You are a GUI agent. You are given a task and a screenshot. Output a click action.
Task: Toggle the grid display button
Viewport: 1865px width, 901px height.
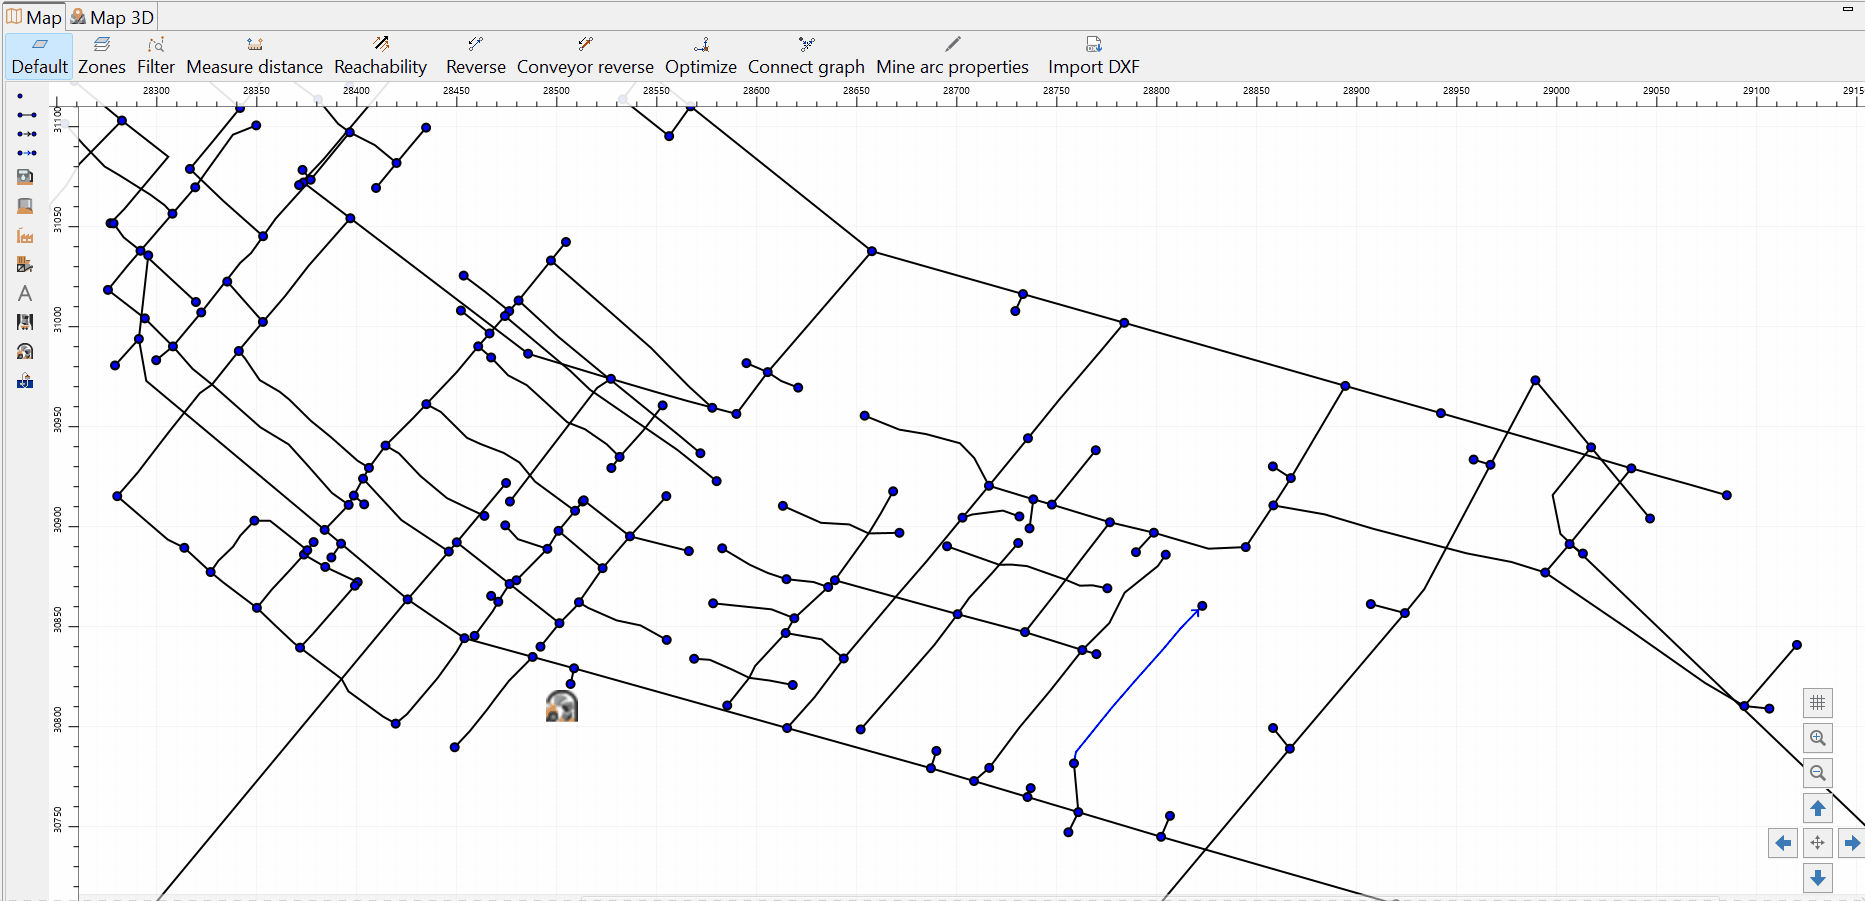pos(1817,703)
